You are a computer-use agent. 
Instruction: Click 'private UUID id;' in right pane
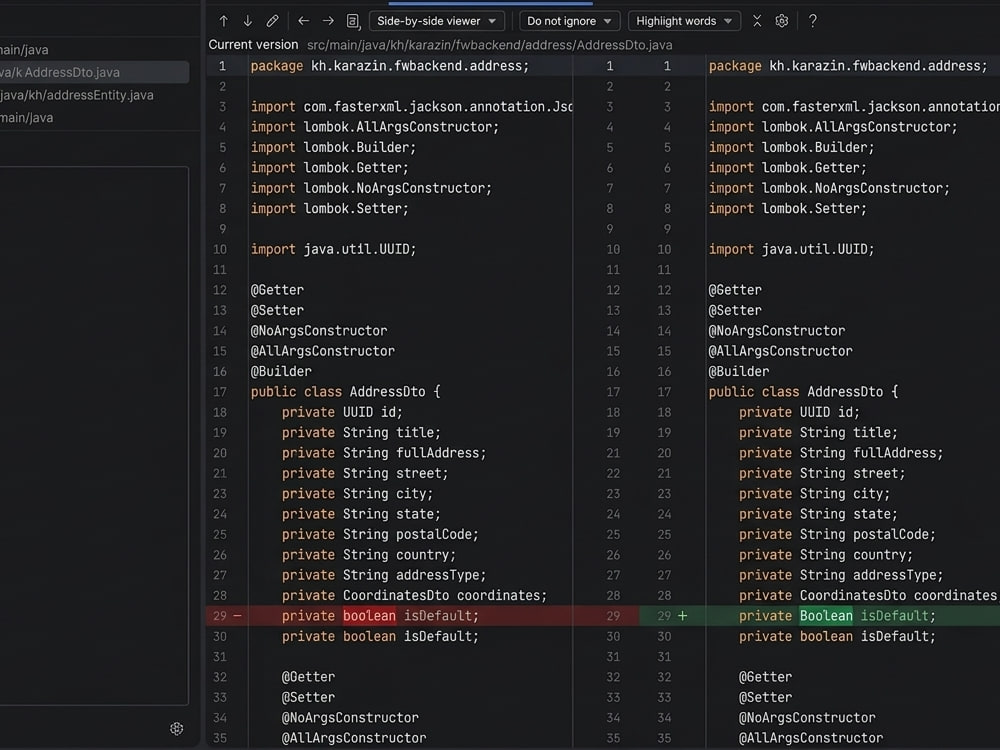799,412
